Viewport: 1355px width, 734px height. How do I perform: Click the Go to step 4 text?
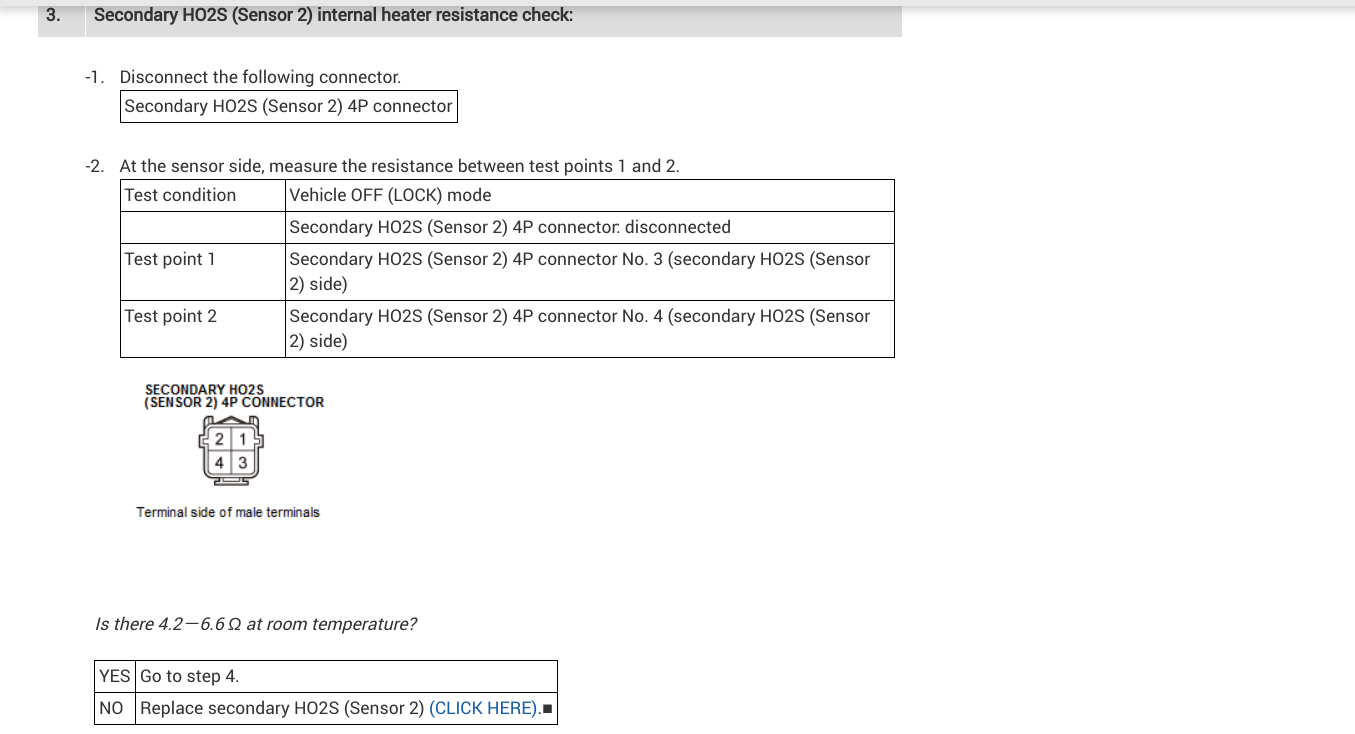(x=190, y=676)
